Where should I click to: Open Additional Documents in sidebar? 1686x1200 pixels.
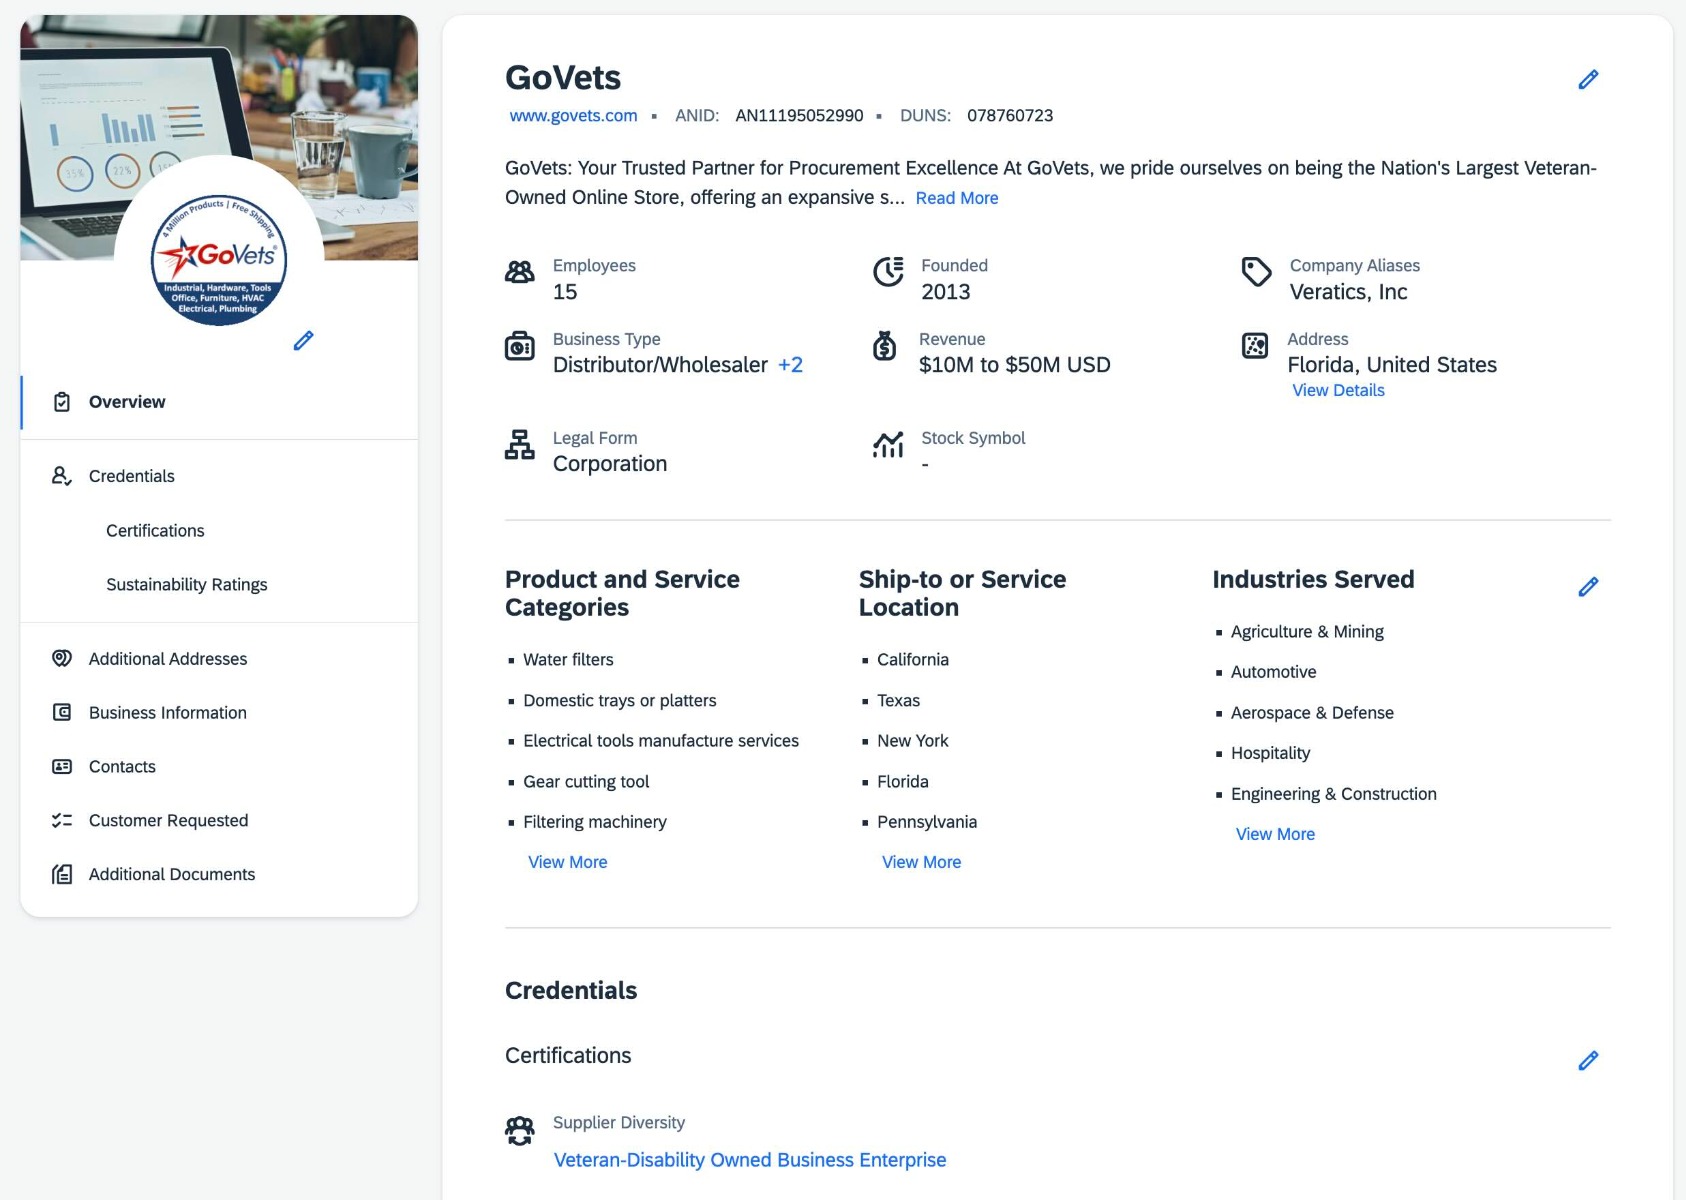pos(172,874)
